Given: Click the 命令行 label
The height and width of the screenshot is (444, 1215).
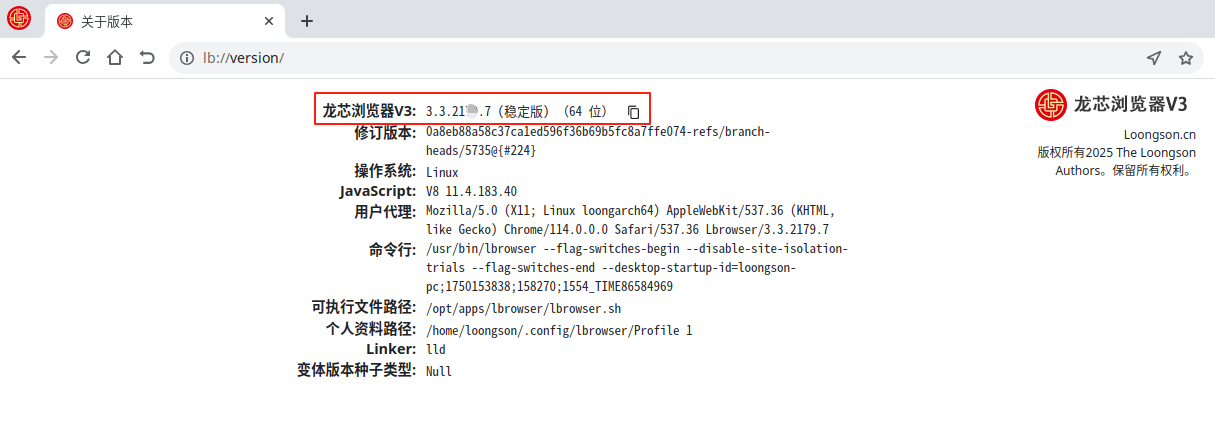Looking at the screenshot, I should point(392,250).
